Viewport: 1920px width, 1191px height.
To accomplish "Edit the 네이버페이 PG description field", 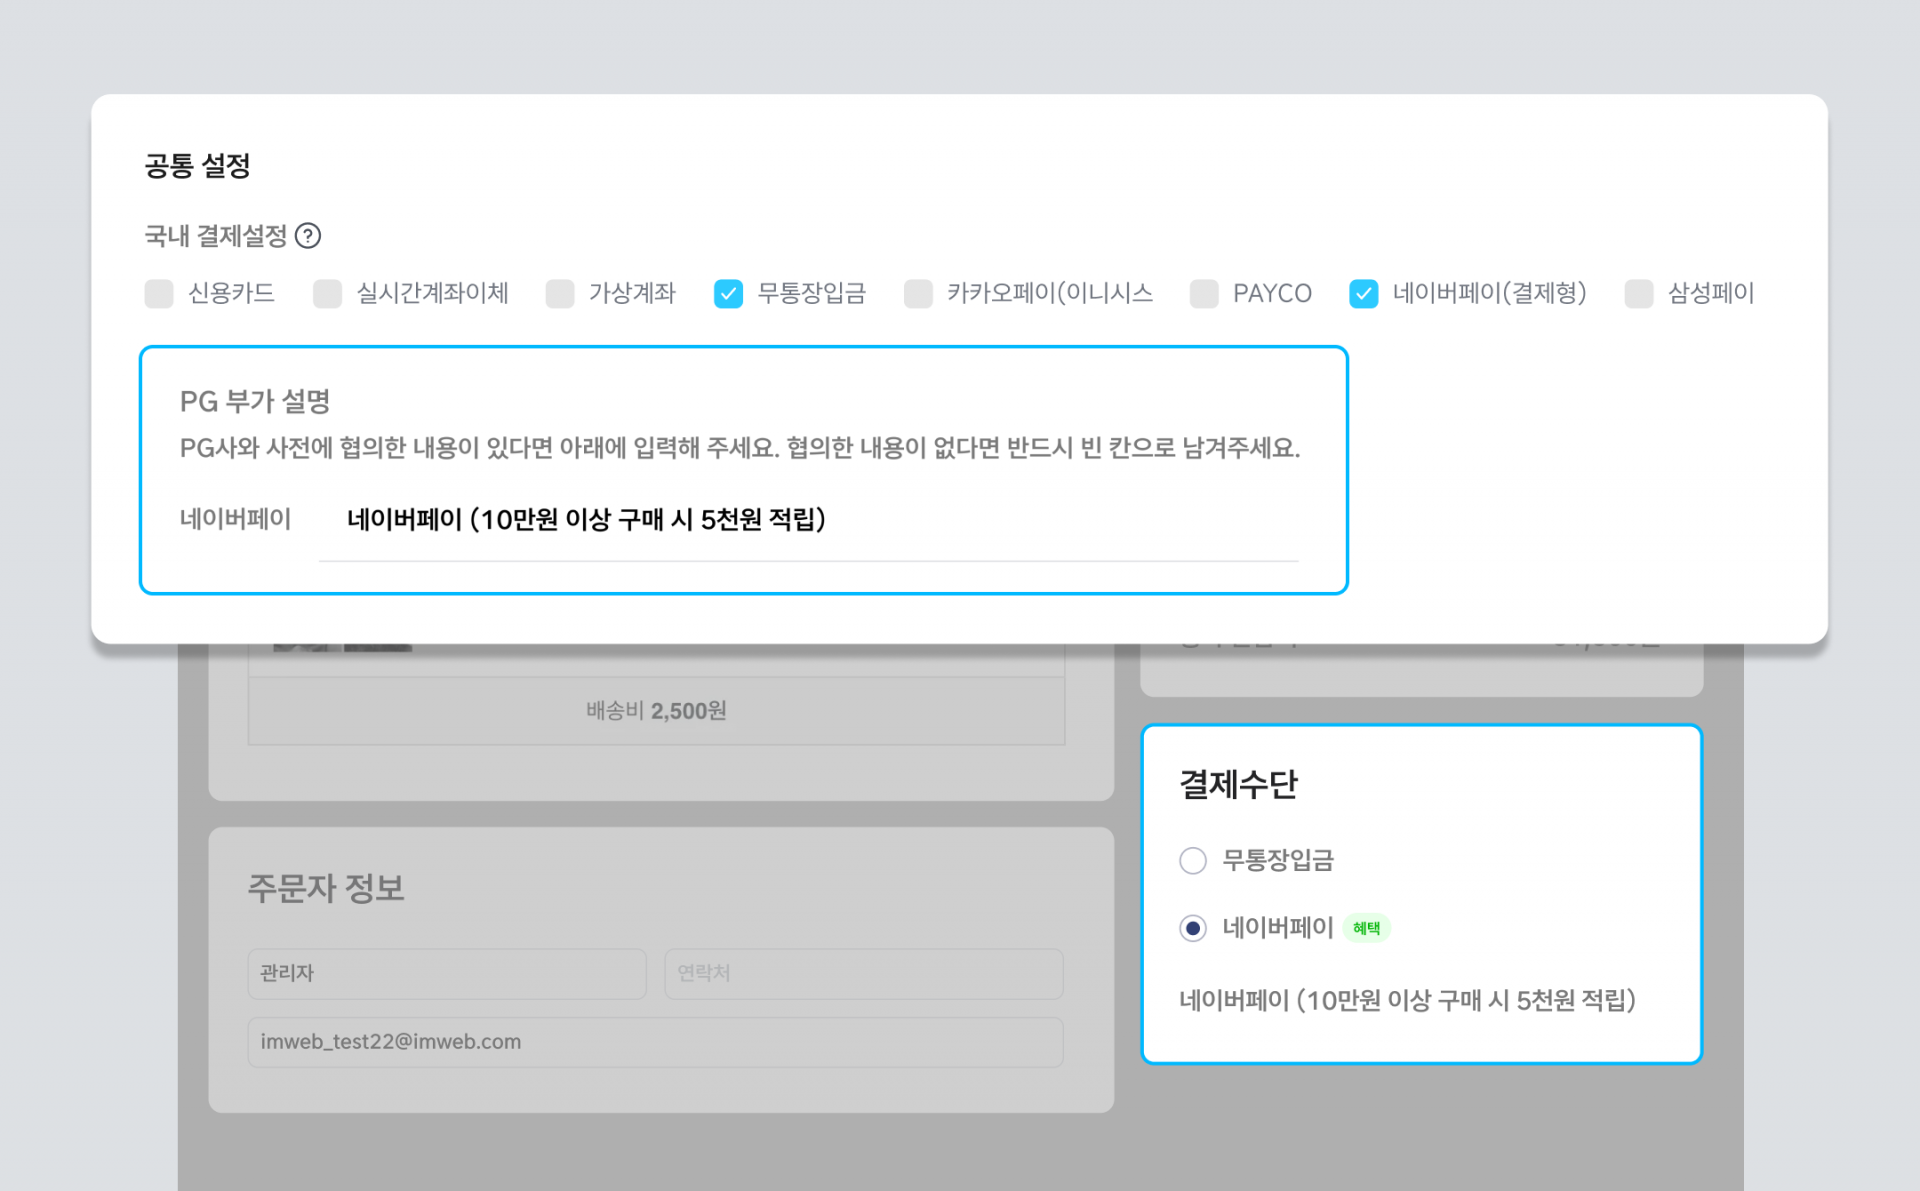I will [808, 520].
